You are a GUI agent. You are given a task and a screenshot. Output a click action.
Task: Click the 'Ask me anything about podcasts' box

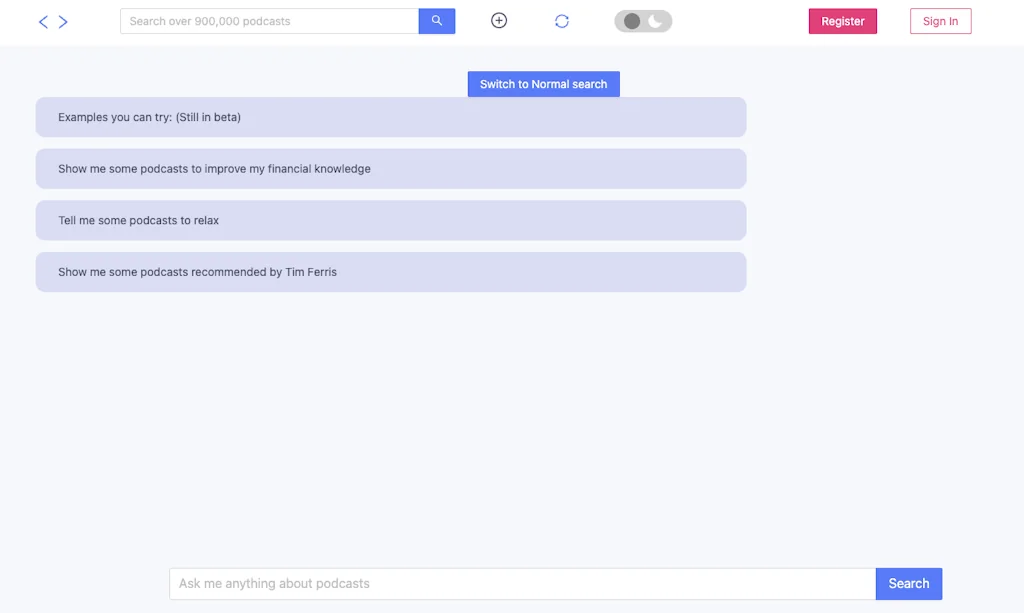(520, 583)
